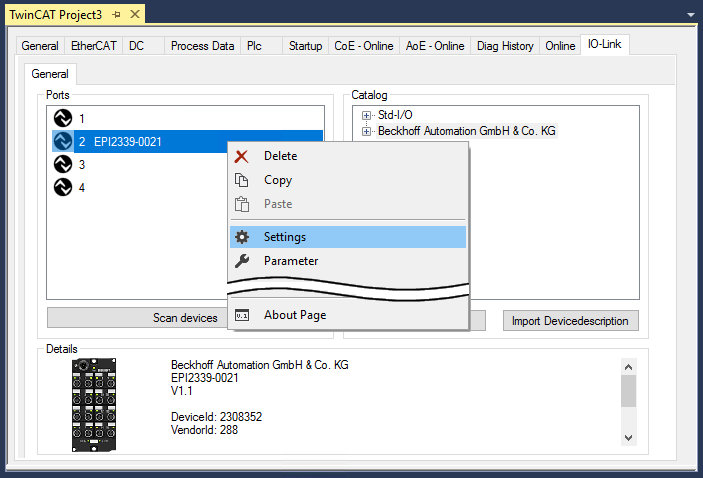Pin the TwinCAT Project3 document tab
The image size is (703, 478).
[117, 15]
